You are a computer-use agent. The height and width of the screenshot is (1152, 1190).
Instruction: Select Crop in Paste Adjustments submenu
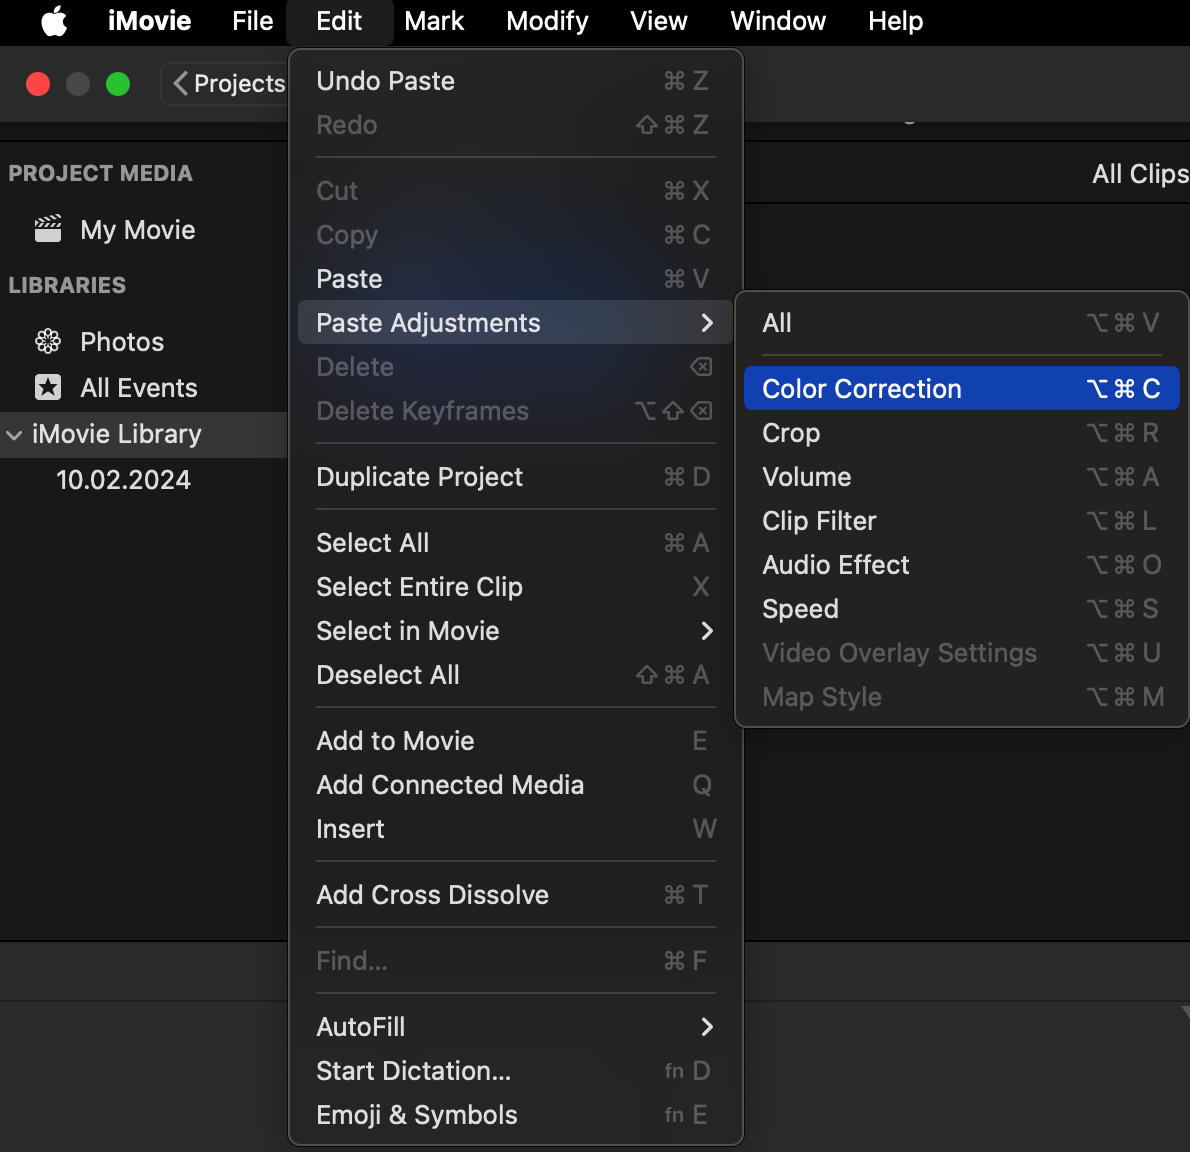coord(791,433)
